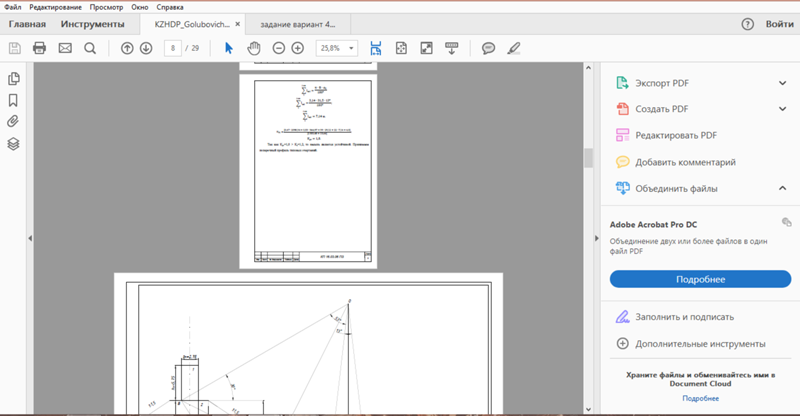Click the Save file icon
This screenshot has height=416, width=800.
pyautogui.click(x=14, y=48)
